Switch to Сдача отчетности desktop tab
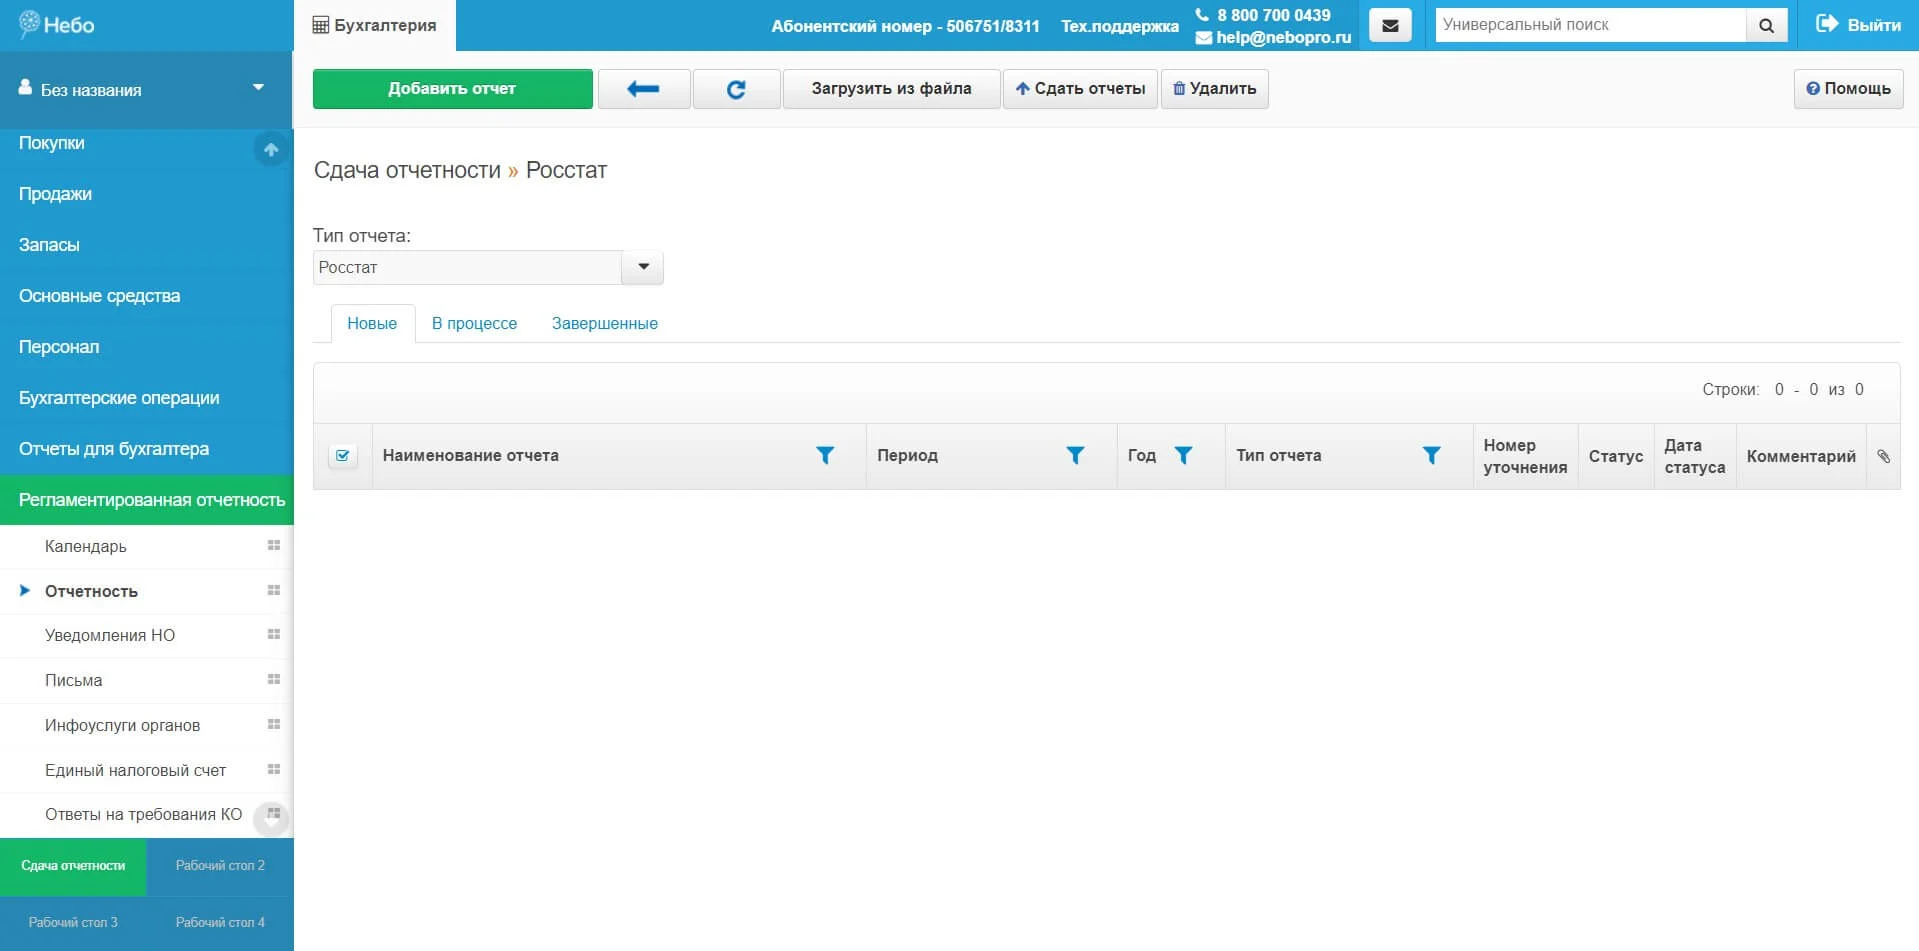 (x=73, y=866)
